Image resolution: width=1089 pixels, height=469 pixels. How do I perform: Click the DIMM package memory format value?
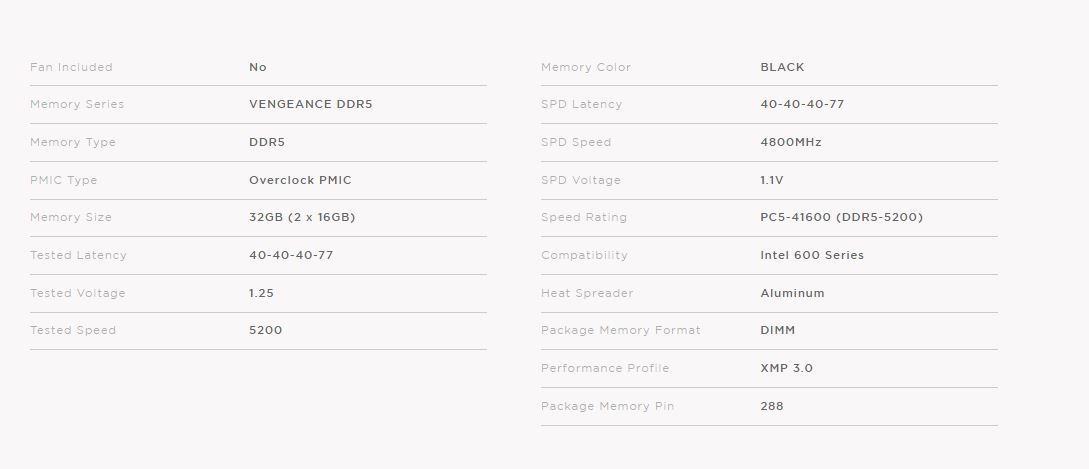(777, 330)
